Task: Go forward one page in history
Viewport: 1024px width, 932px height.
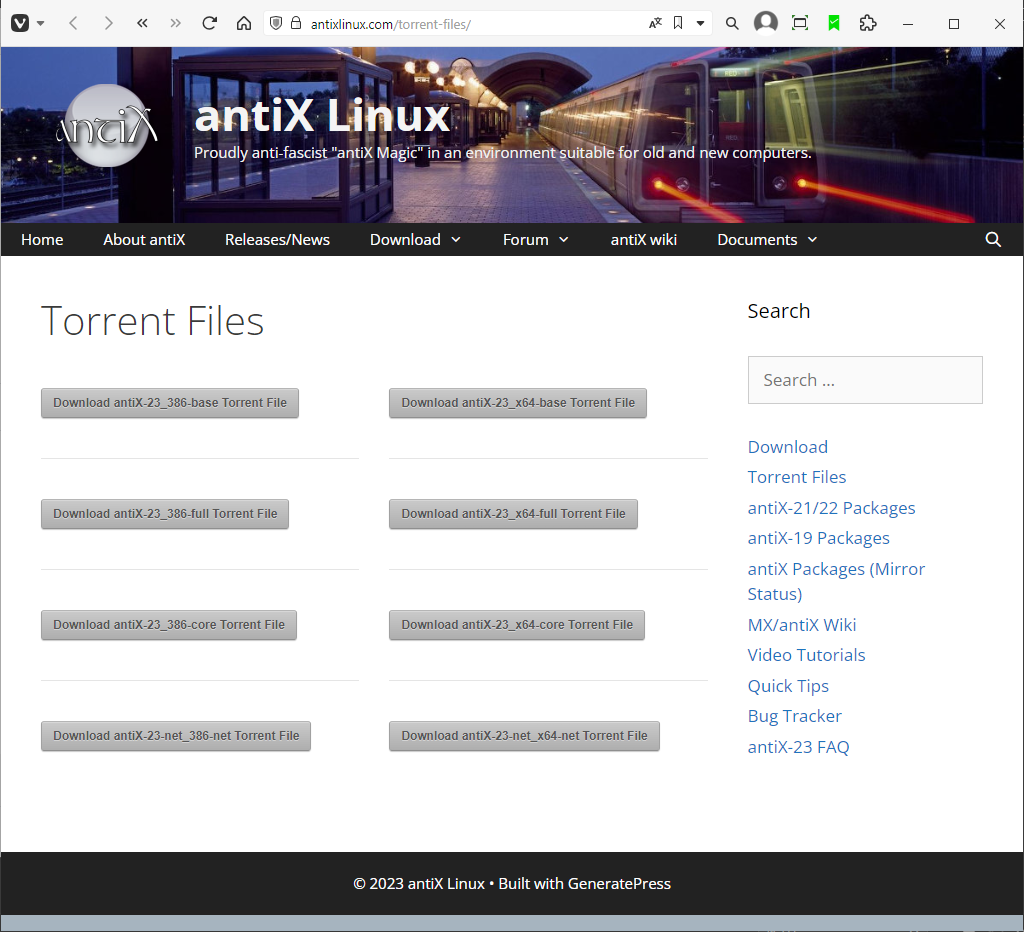Action: [x=108, y=24]
